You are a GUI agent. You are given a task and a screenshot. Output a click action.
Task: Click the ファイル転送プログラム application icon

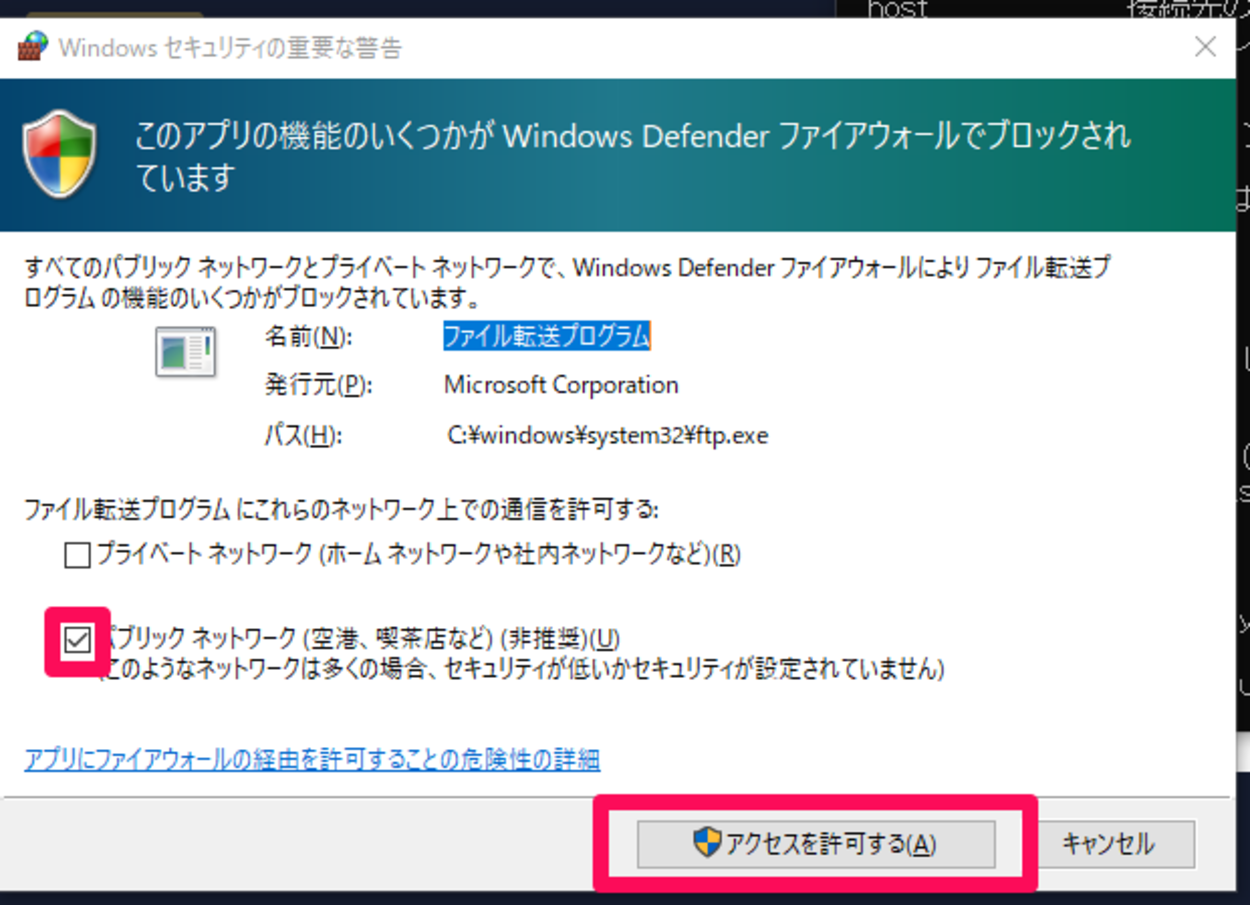[186, 352]
